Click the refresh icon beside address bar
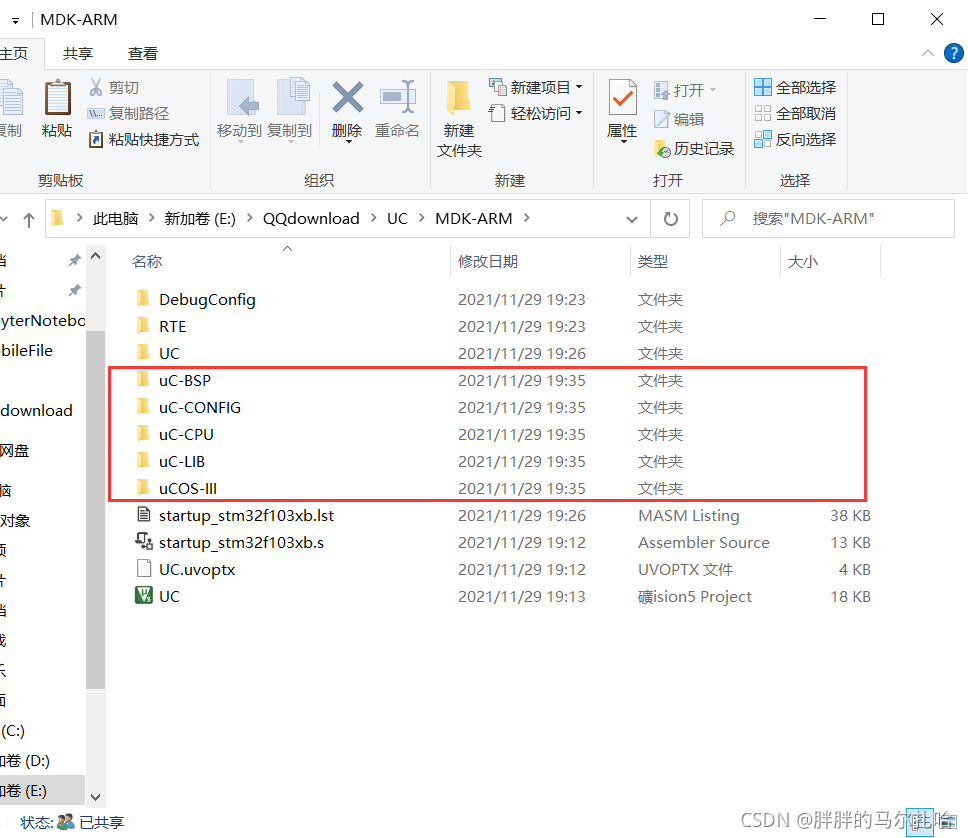Screen dimensions: 968x838 pyautogui.click(x=670, y=219)
